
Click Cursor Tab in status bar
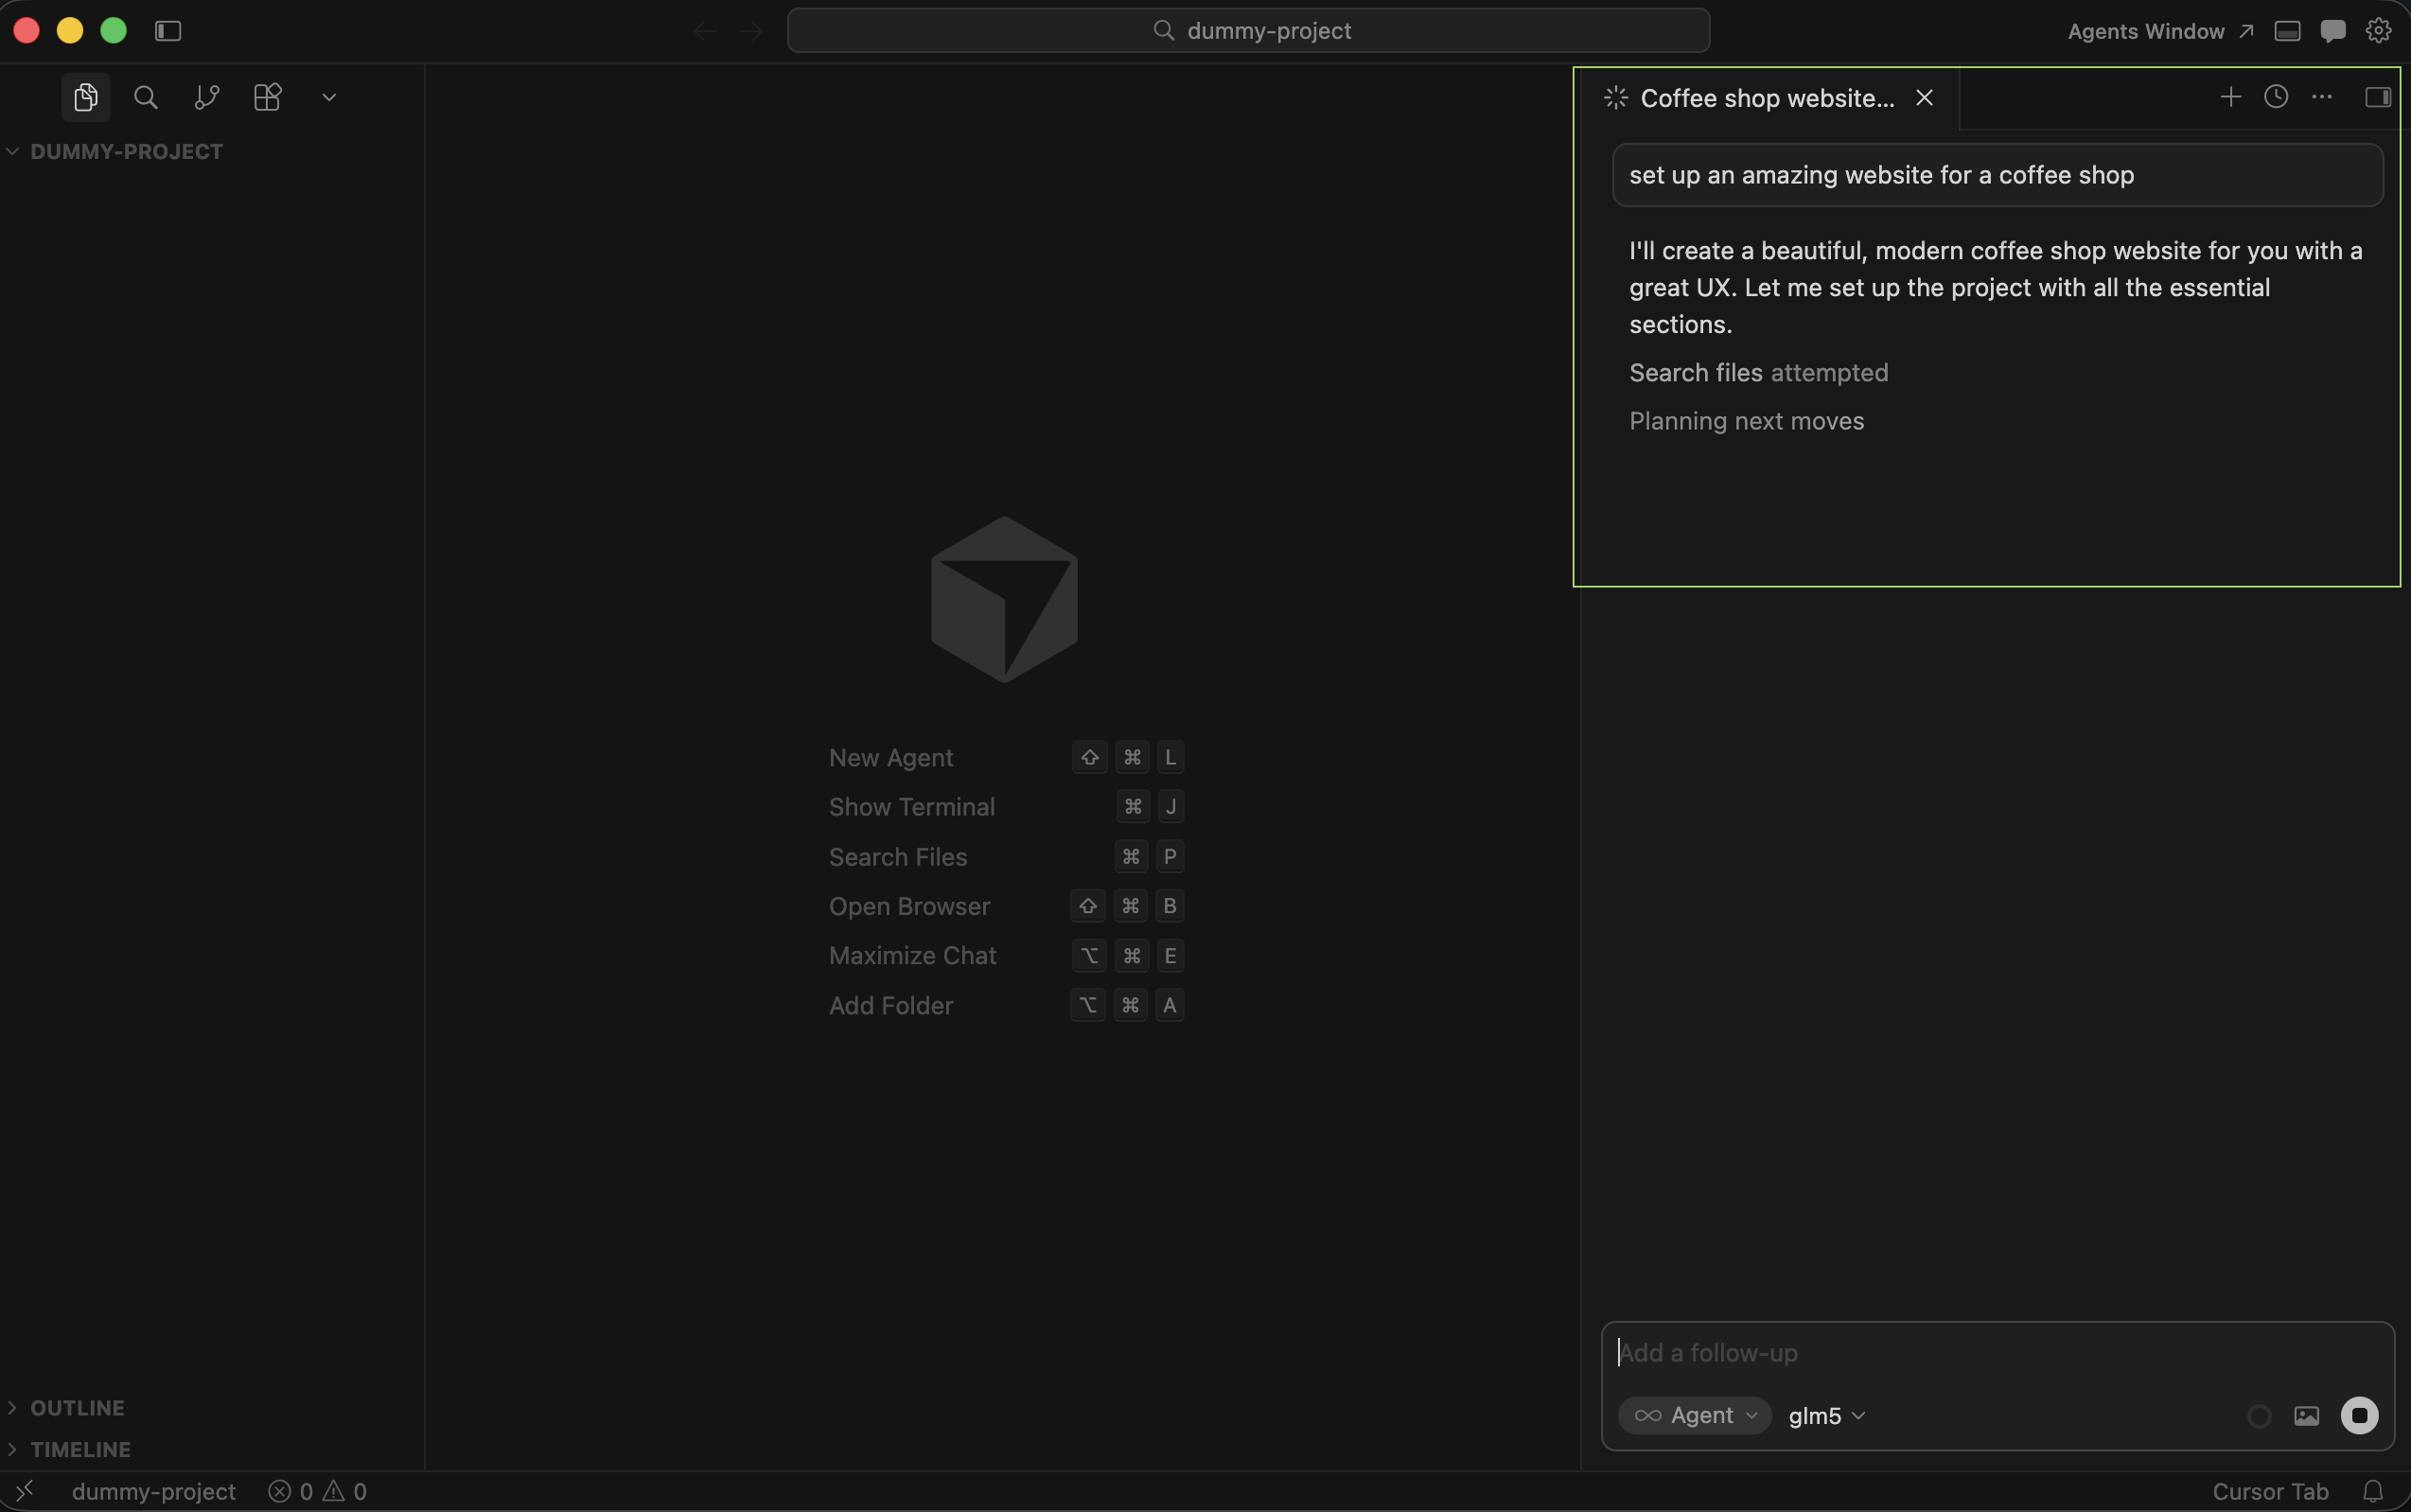[x=2270, y=1491]
